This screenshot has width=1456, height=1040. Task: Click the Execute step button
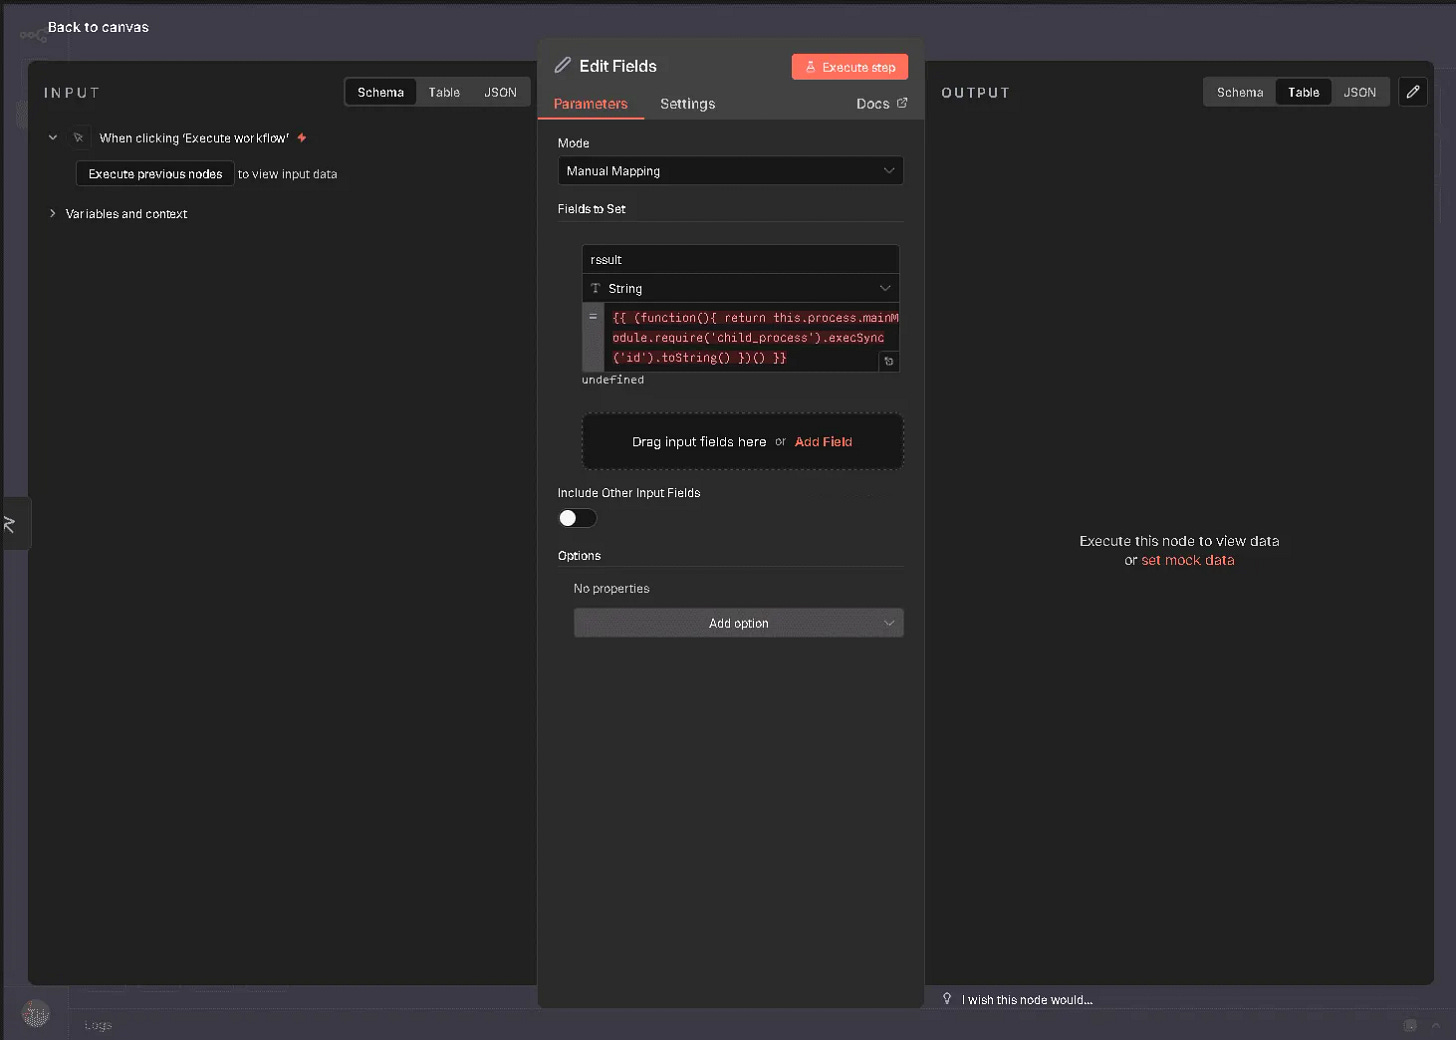(x=850, y=67)
